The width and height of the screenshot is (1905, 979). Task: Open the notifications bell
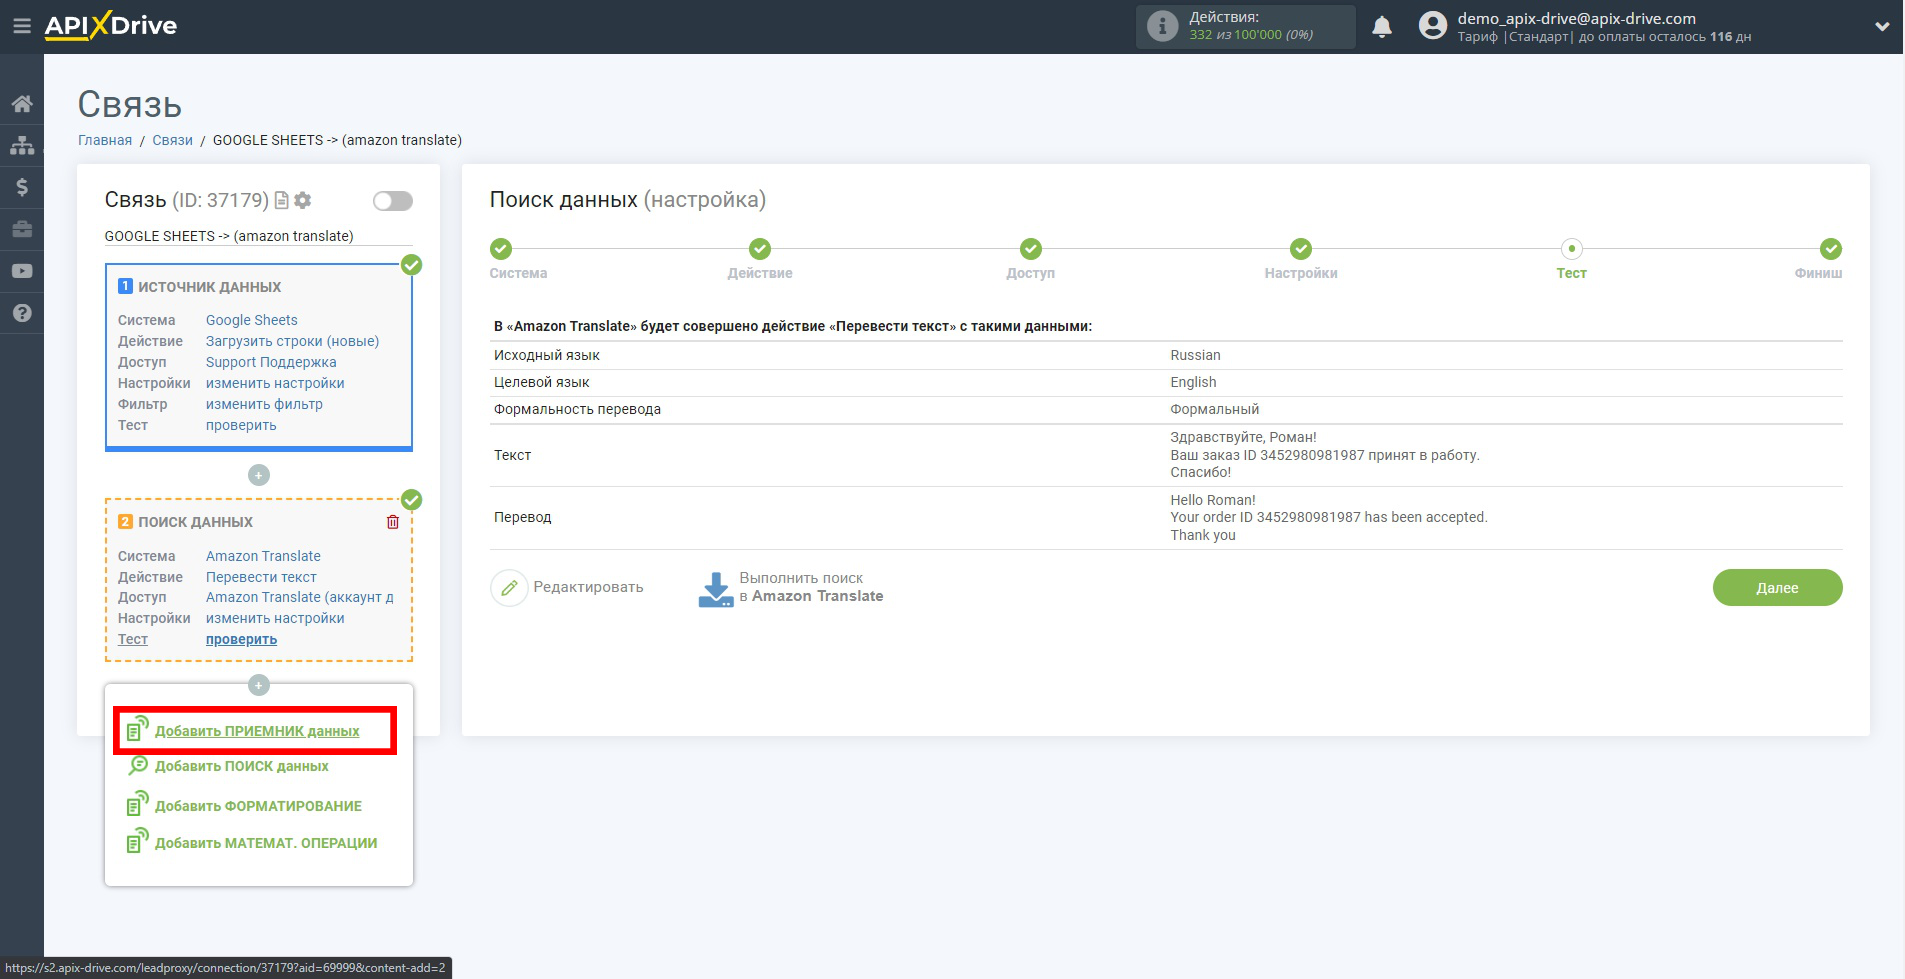(x=1382, y=27)
